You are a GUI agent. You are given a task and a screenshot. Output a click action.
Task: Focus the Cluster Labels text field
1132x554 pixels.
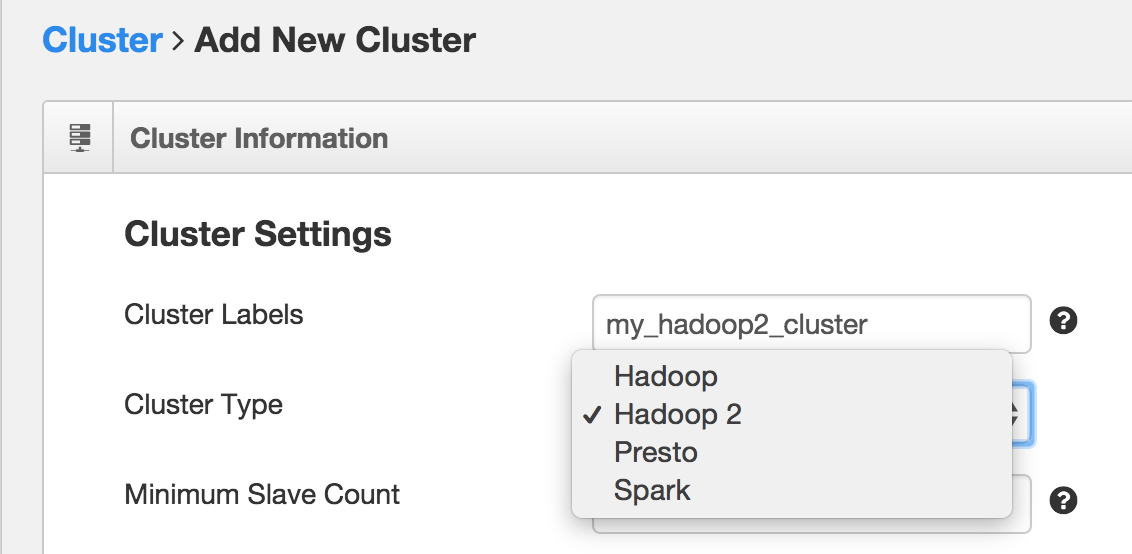(x=811, y=324)
